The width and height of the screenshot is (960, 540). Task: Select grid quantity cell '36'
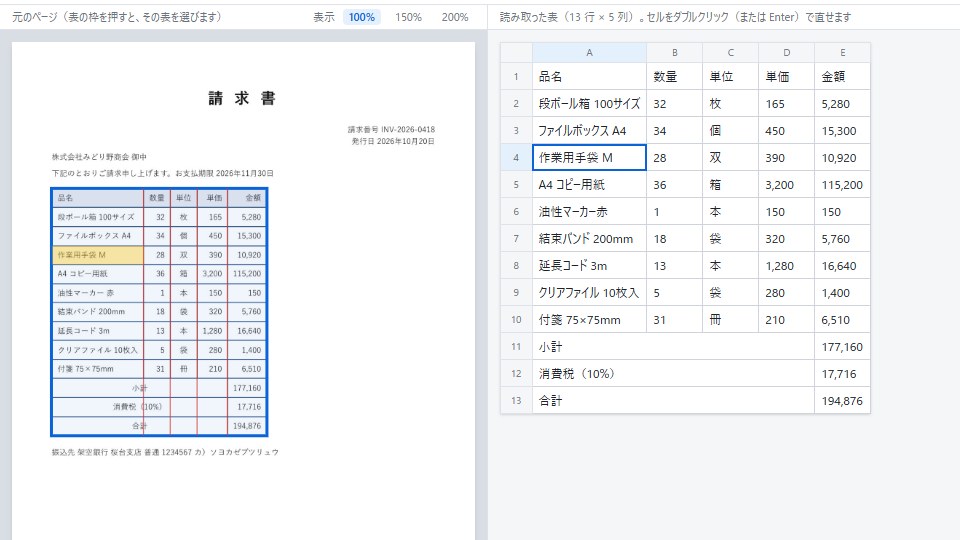tap(674, 184)
